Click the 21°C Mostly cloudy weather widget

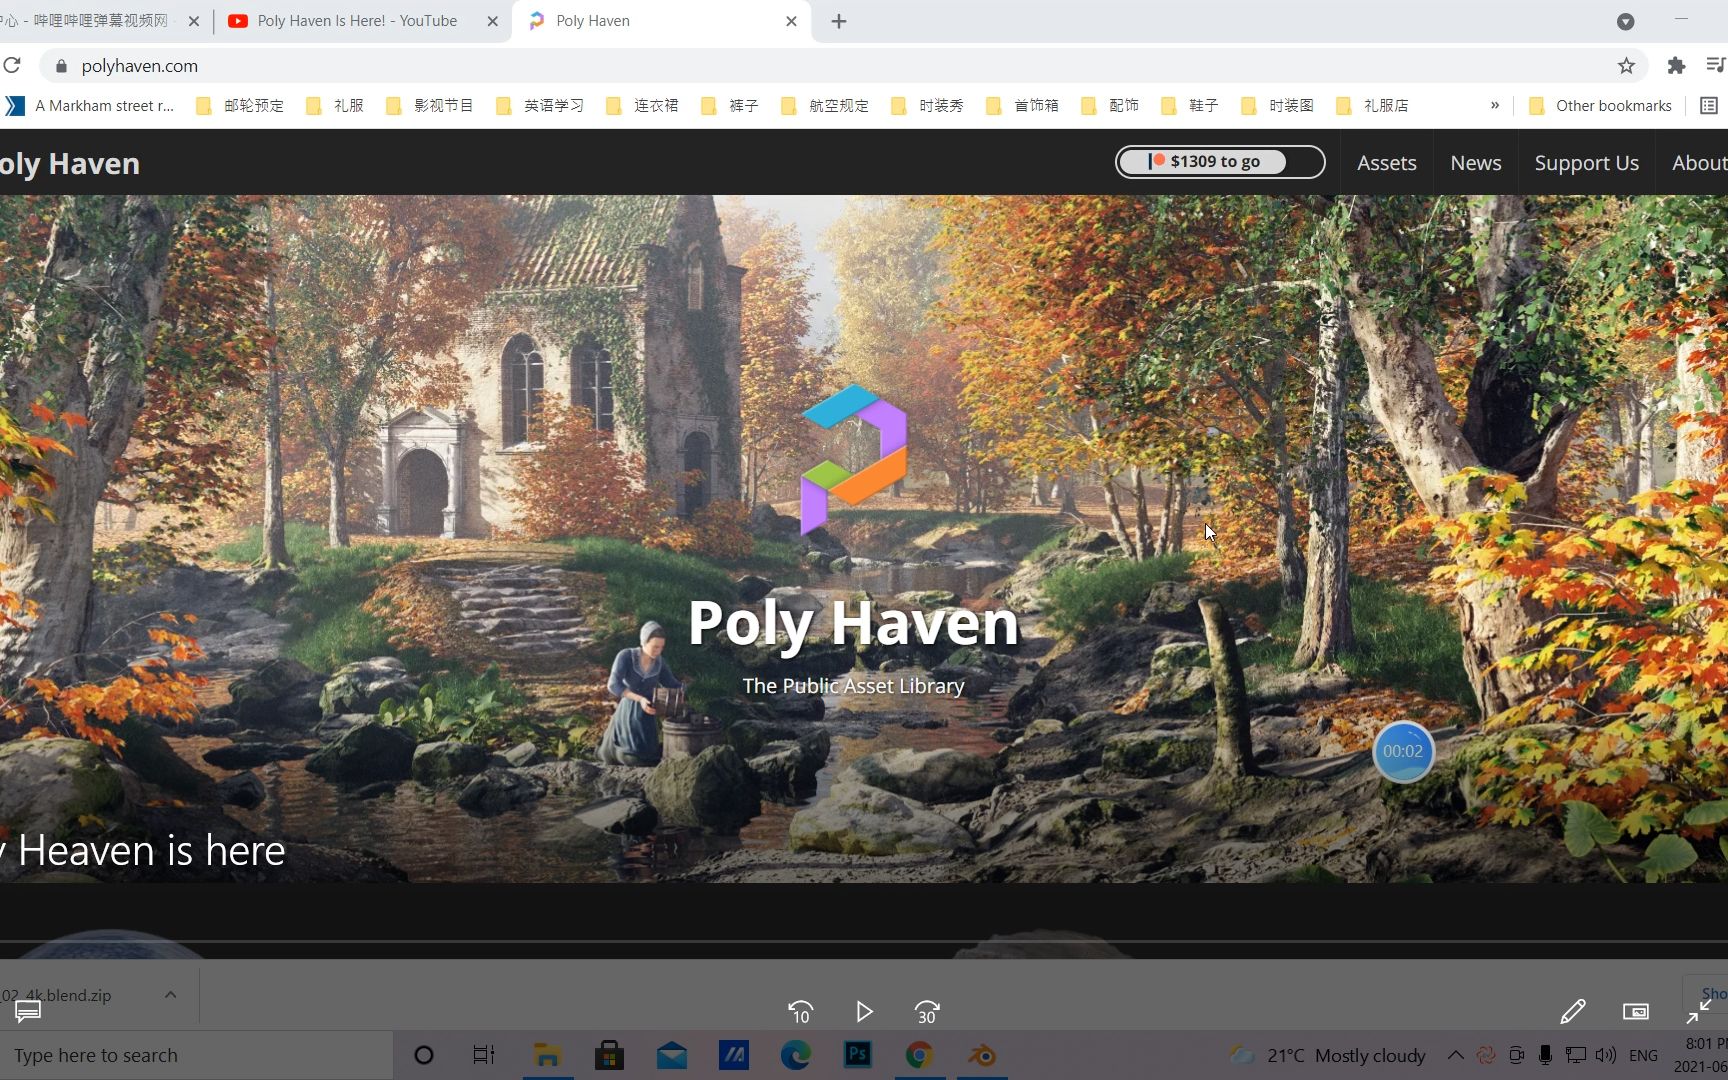tap(1328, 1055)
